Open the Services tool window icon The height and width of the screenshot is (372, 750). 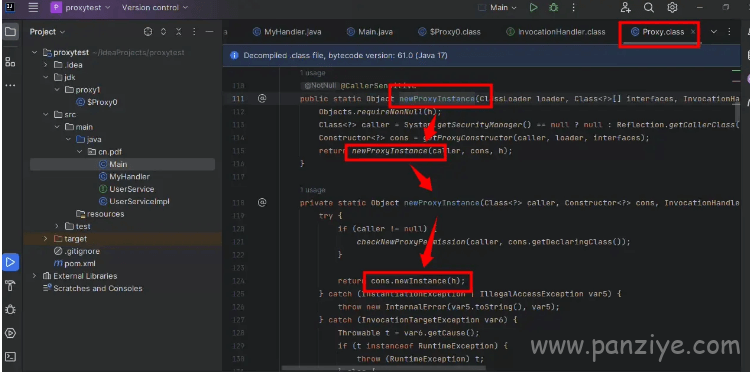pyautogui.click(x=10, y=333)
